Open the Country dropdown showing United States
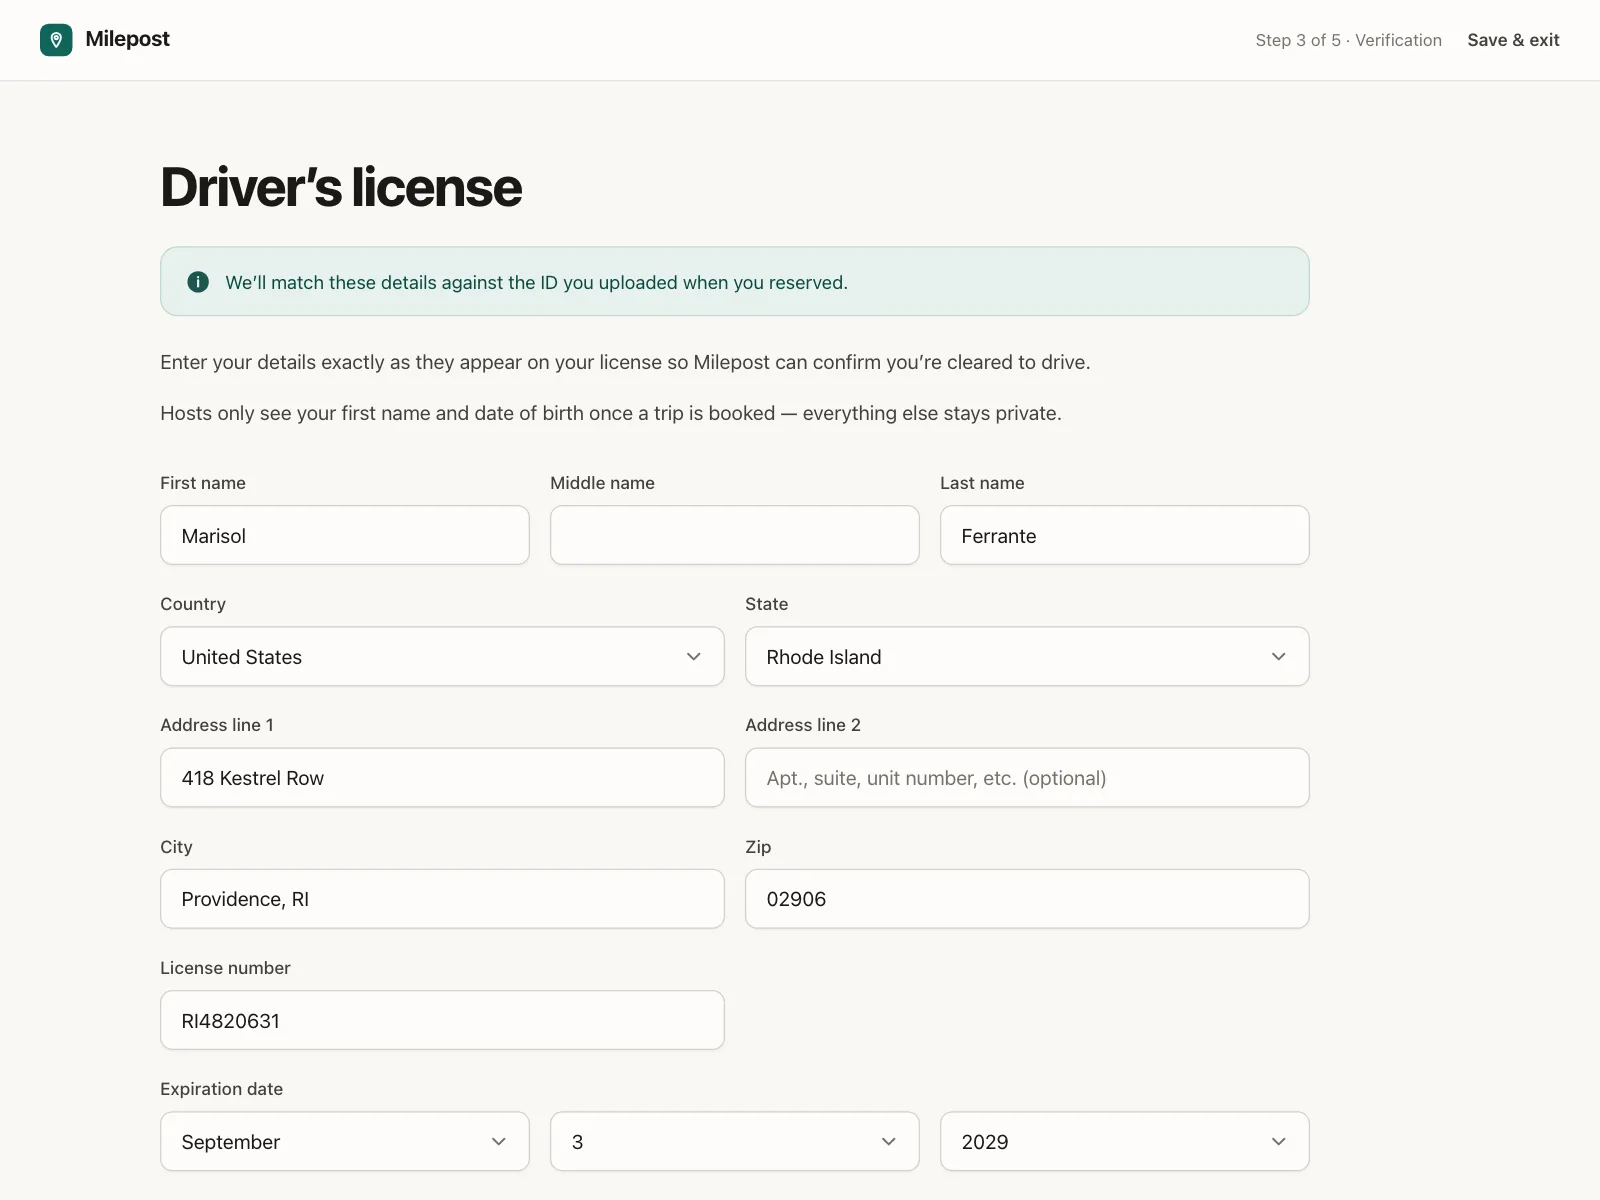1600x1200 pixels. coord(442,656)
